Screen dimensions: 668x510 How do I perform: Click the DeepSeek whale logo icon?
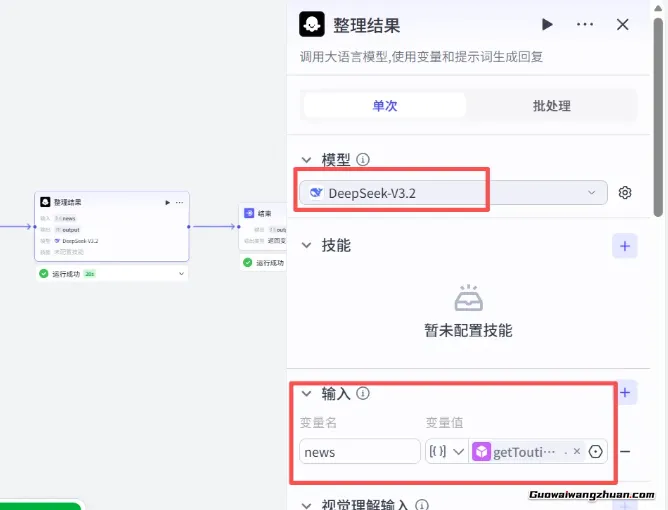pos(316,193)
